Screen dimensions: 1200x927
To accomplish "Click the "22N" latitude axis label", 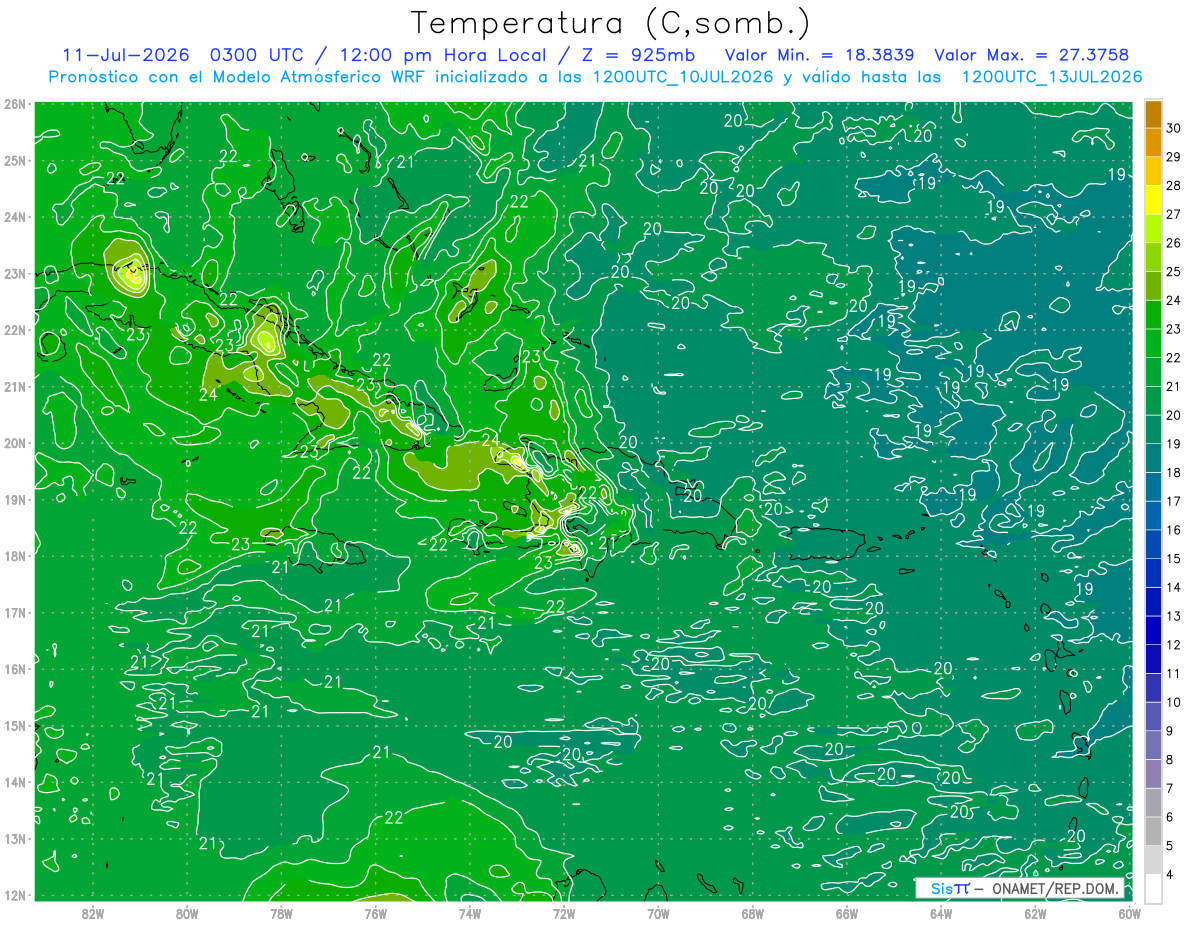I will tap(14, 330).
